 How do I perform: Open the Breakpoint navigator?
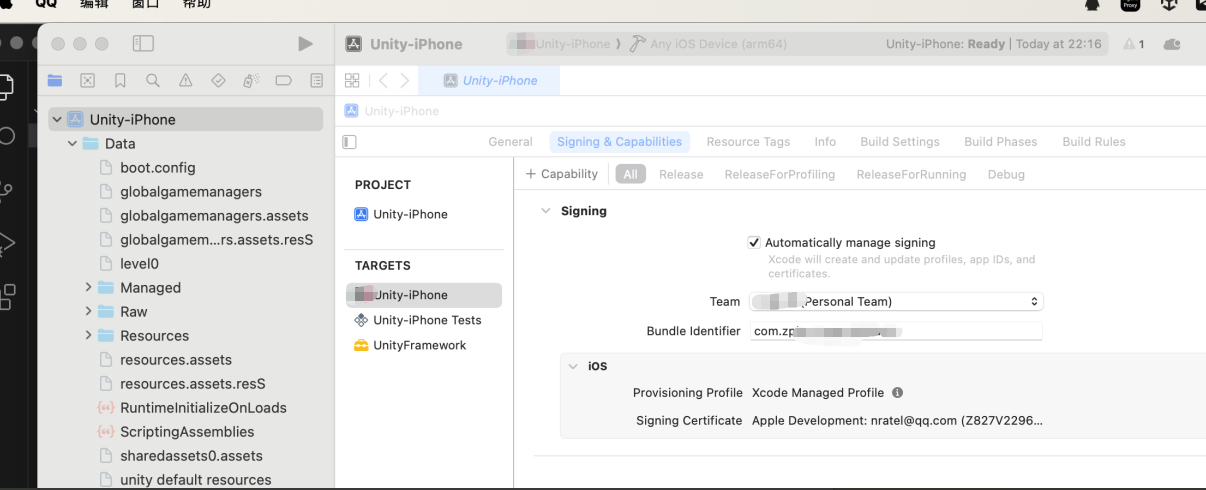coord(283,80)
